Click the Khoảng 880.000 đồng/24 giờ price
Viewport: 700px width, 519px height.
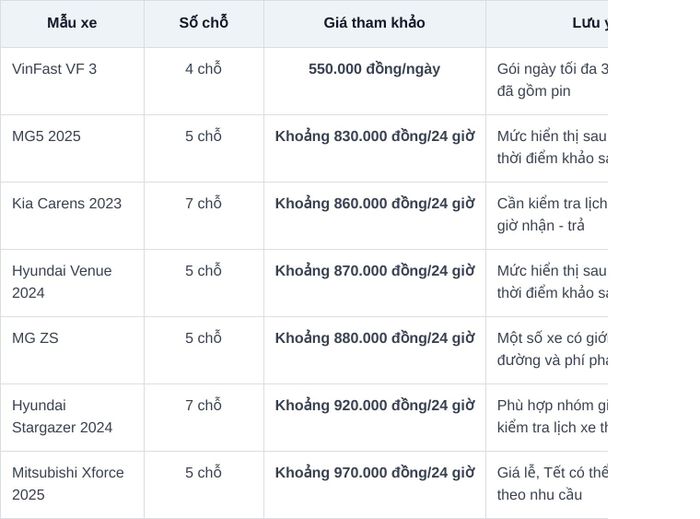click(374, 338)
